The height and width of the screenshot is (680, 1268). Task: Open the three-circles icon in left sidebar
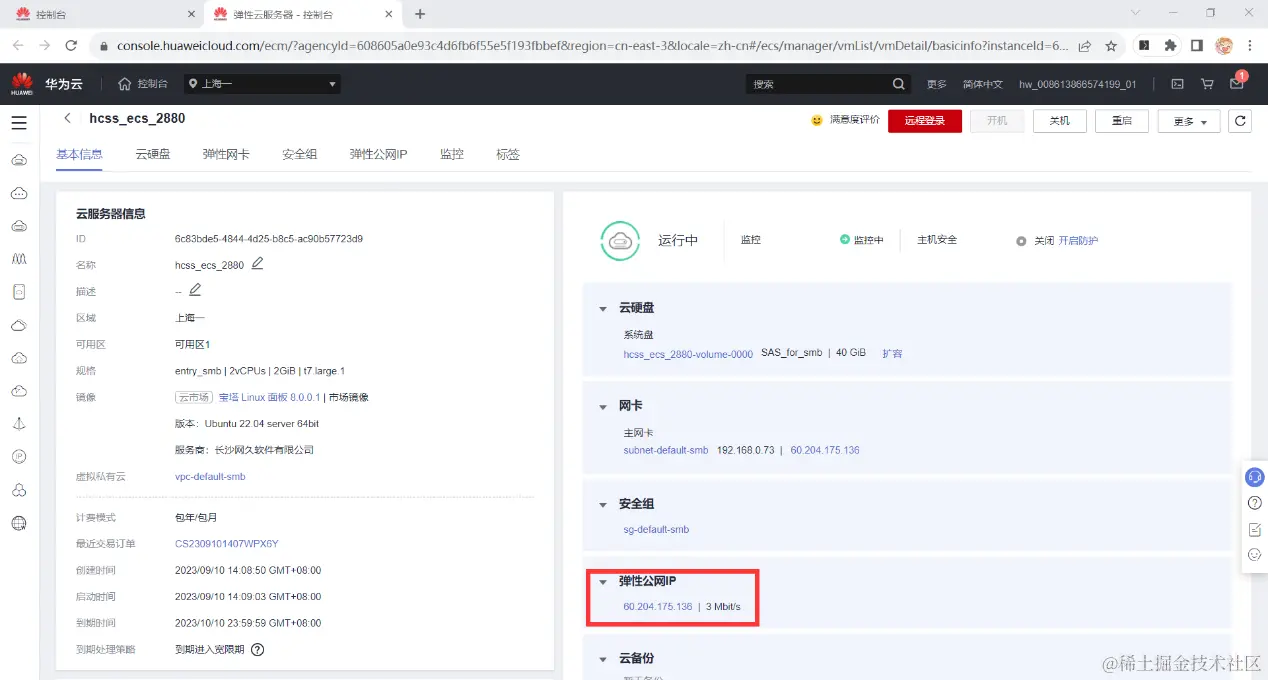pos(18,489)
